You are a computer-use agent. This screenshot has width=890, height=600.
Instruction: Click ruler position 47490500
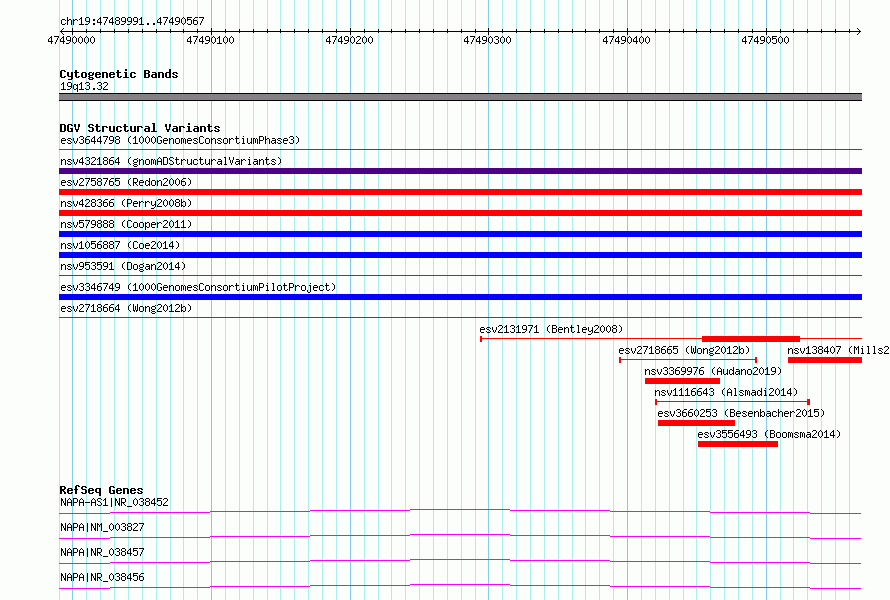(x=765, y=40)
